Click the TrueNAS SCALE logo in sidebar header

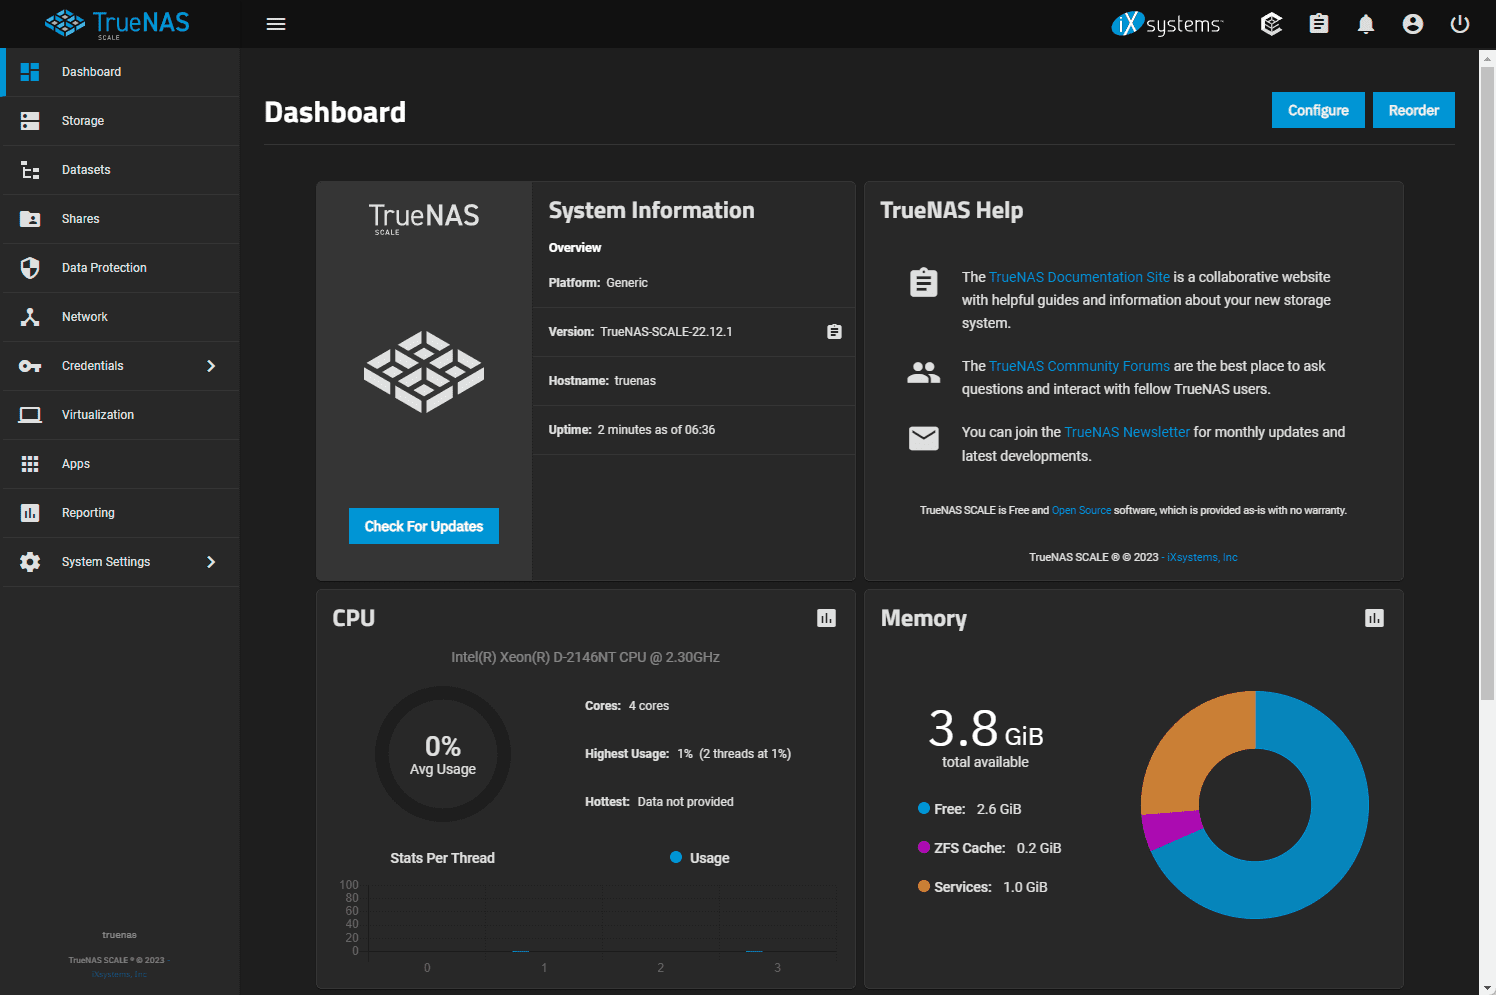click(x=118, y=24)
